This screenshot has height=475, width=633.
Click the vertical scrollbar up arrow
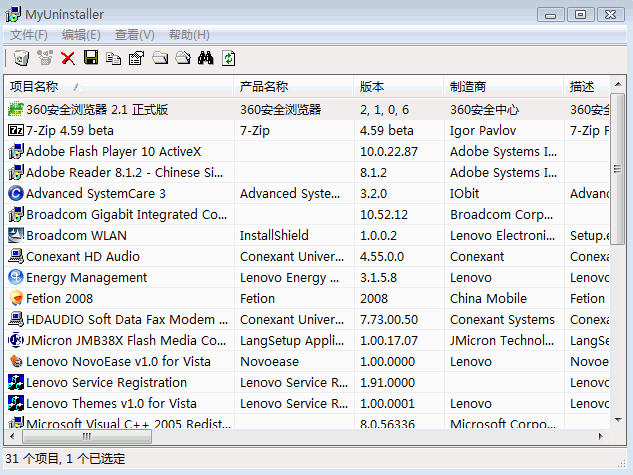[x=618, y=84]
